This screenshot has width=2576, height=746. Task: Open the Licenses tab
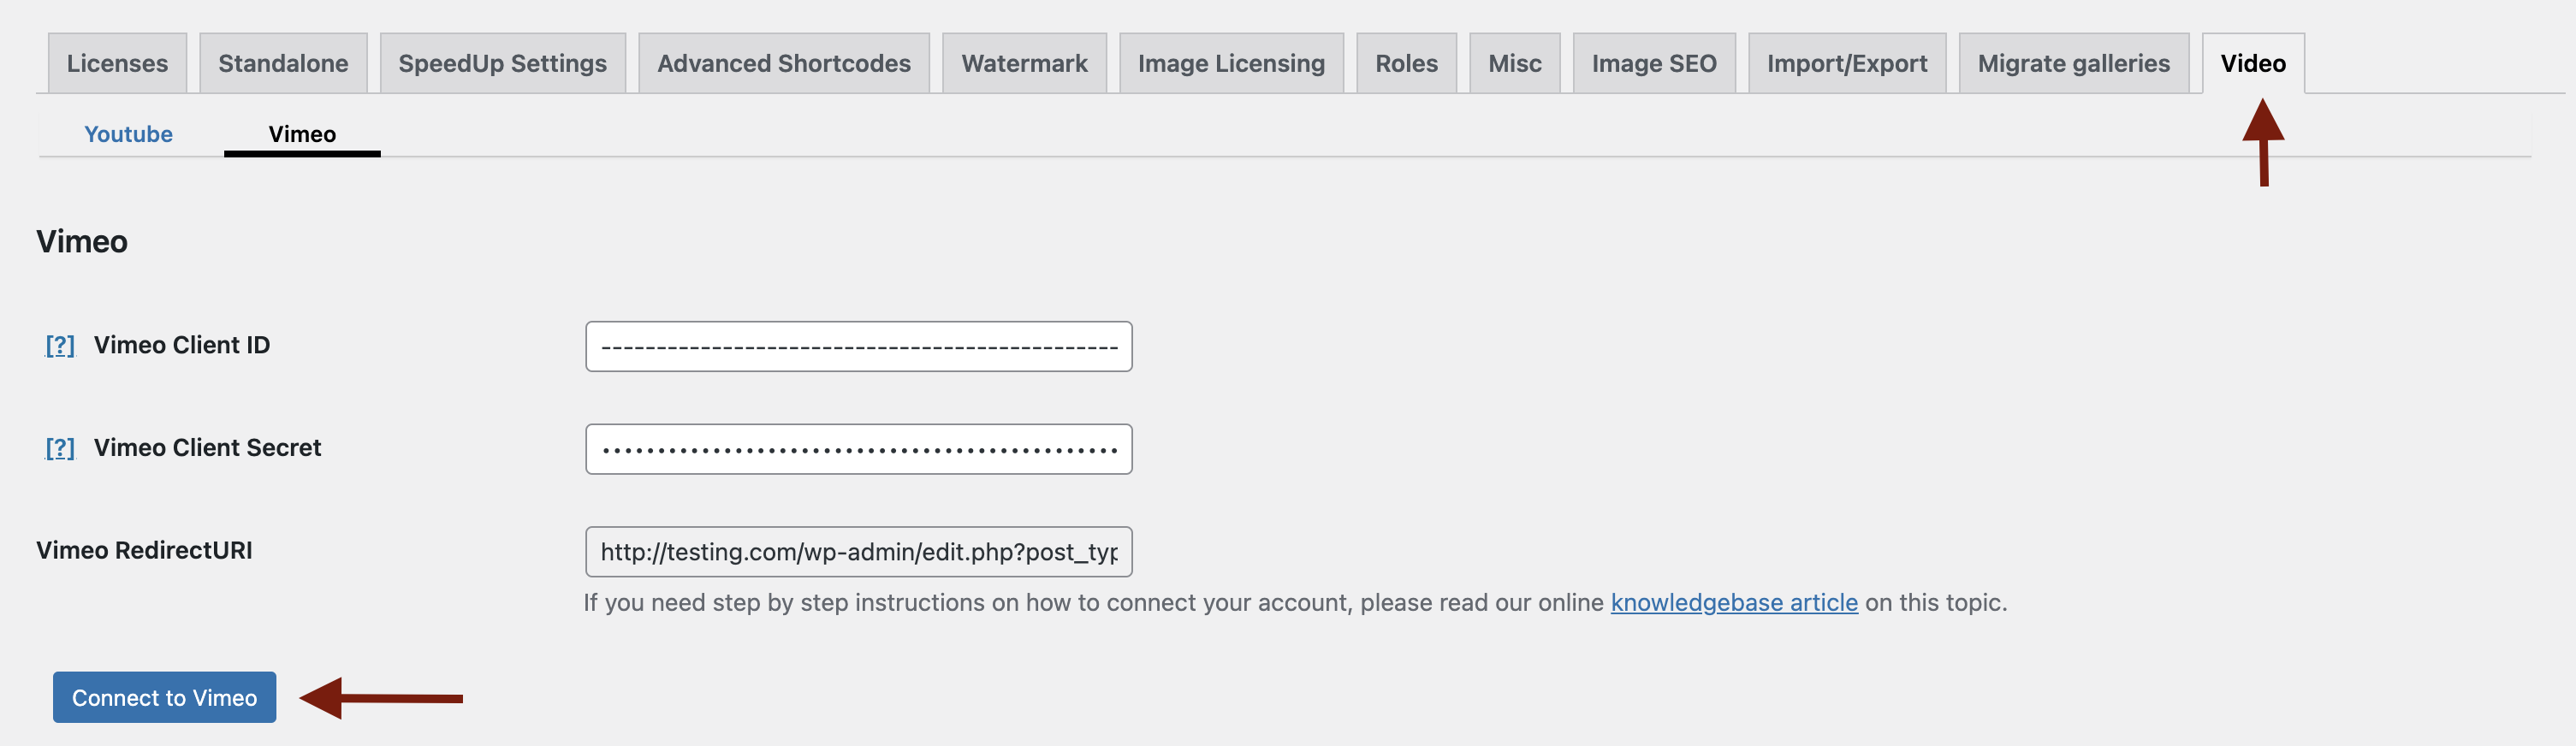coord(117,63)
